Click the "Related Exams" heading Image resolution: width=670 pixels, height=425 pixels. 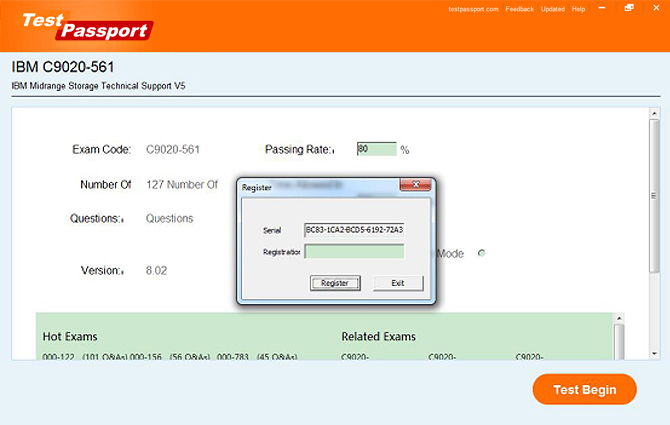(379, 337)
